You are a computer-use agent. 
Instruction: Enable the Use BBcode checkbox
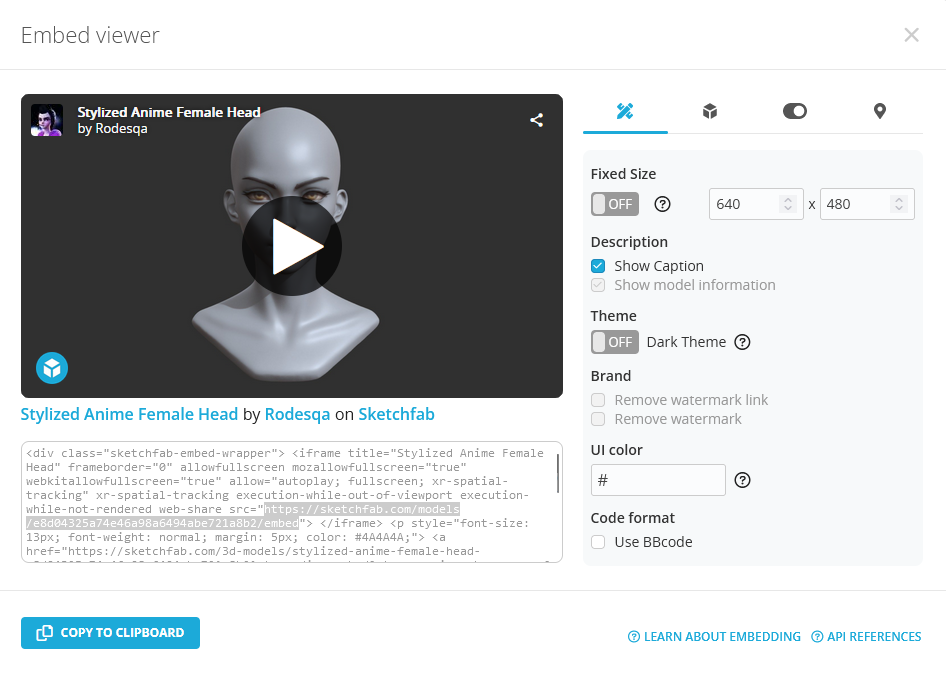598,542
